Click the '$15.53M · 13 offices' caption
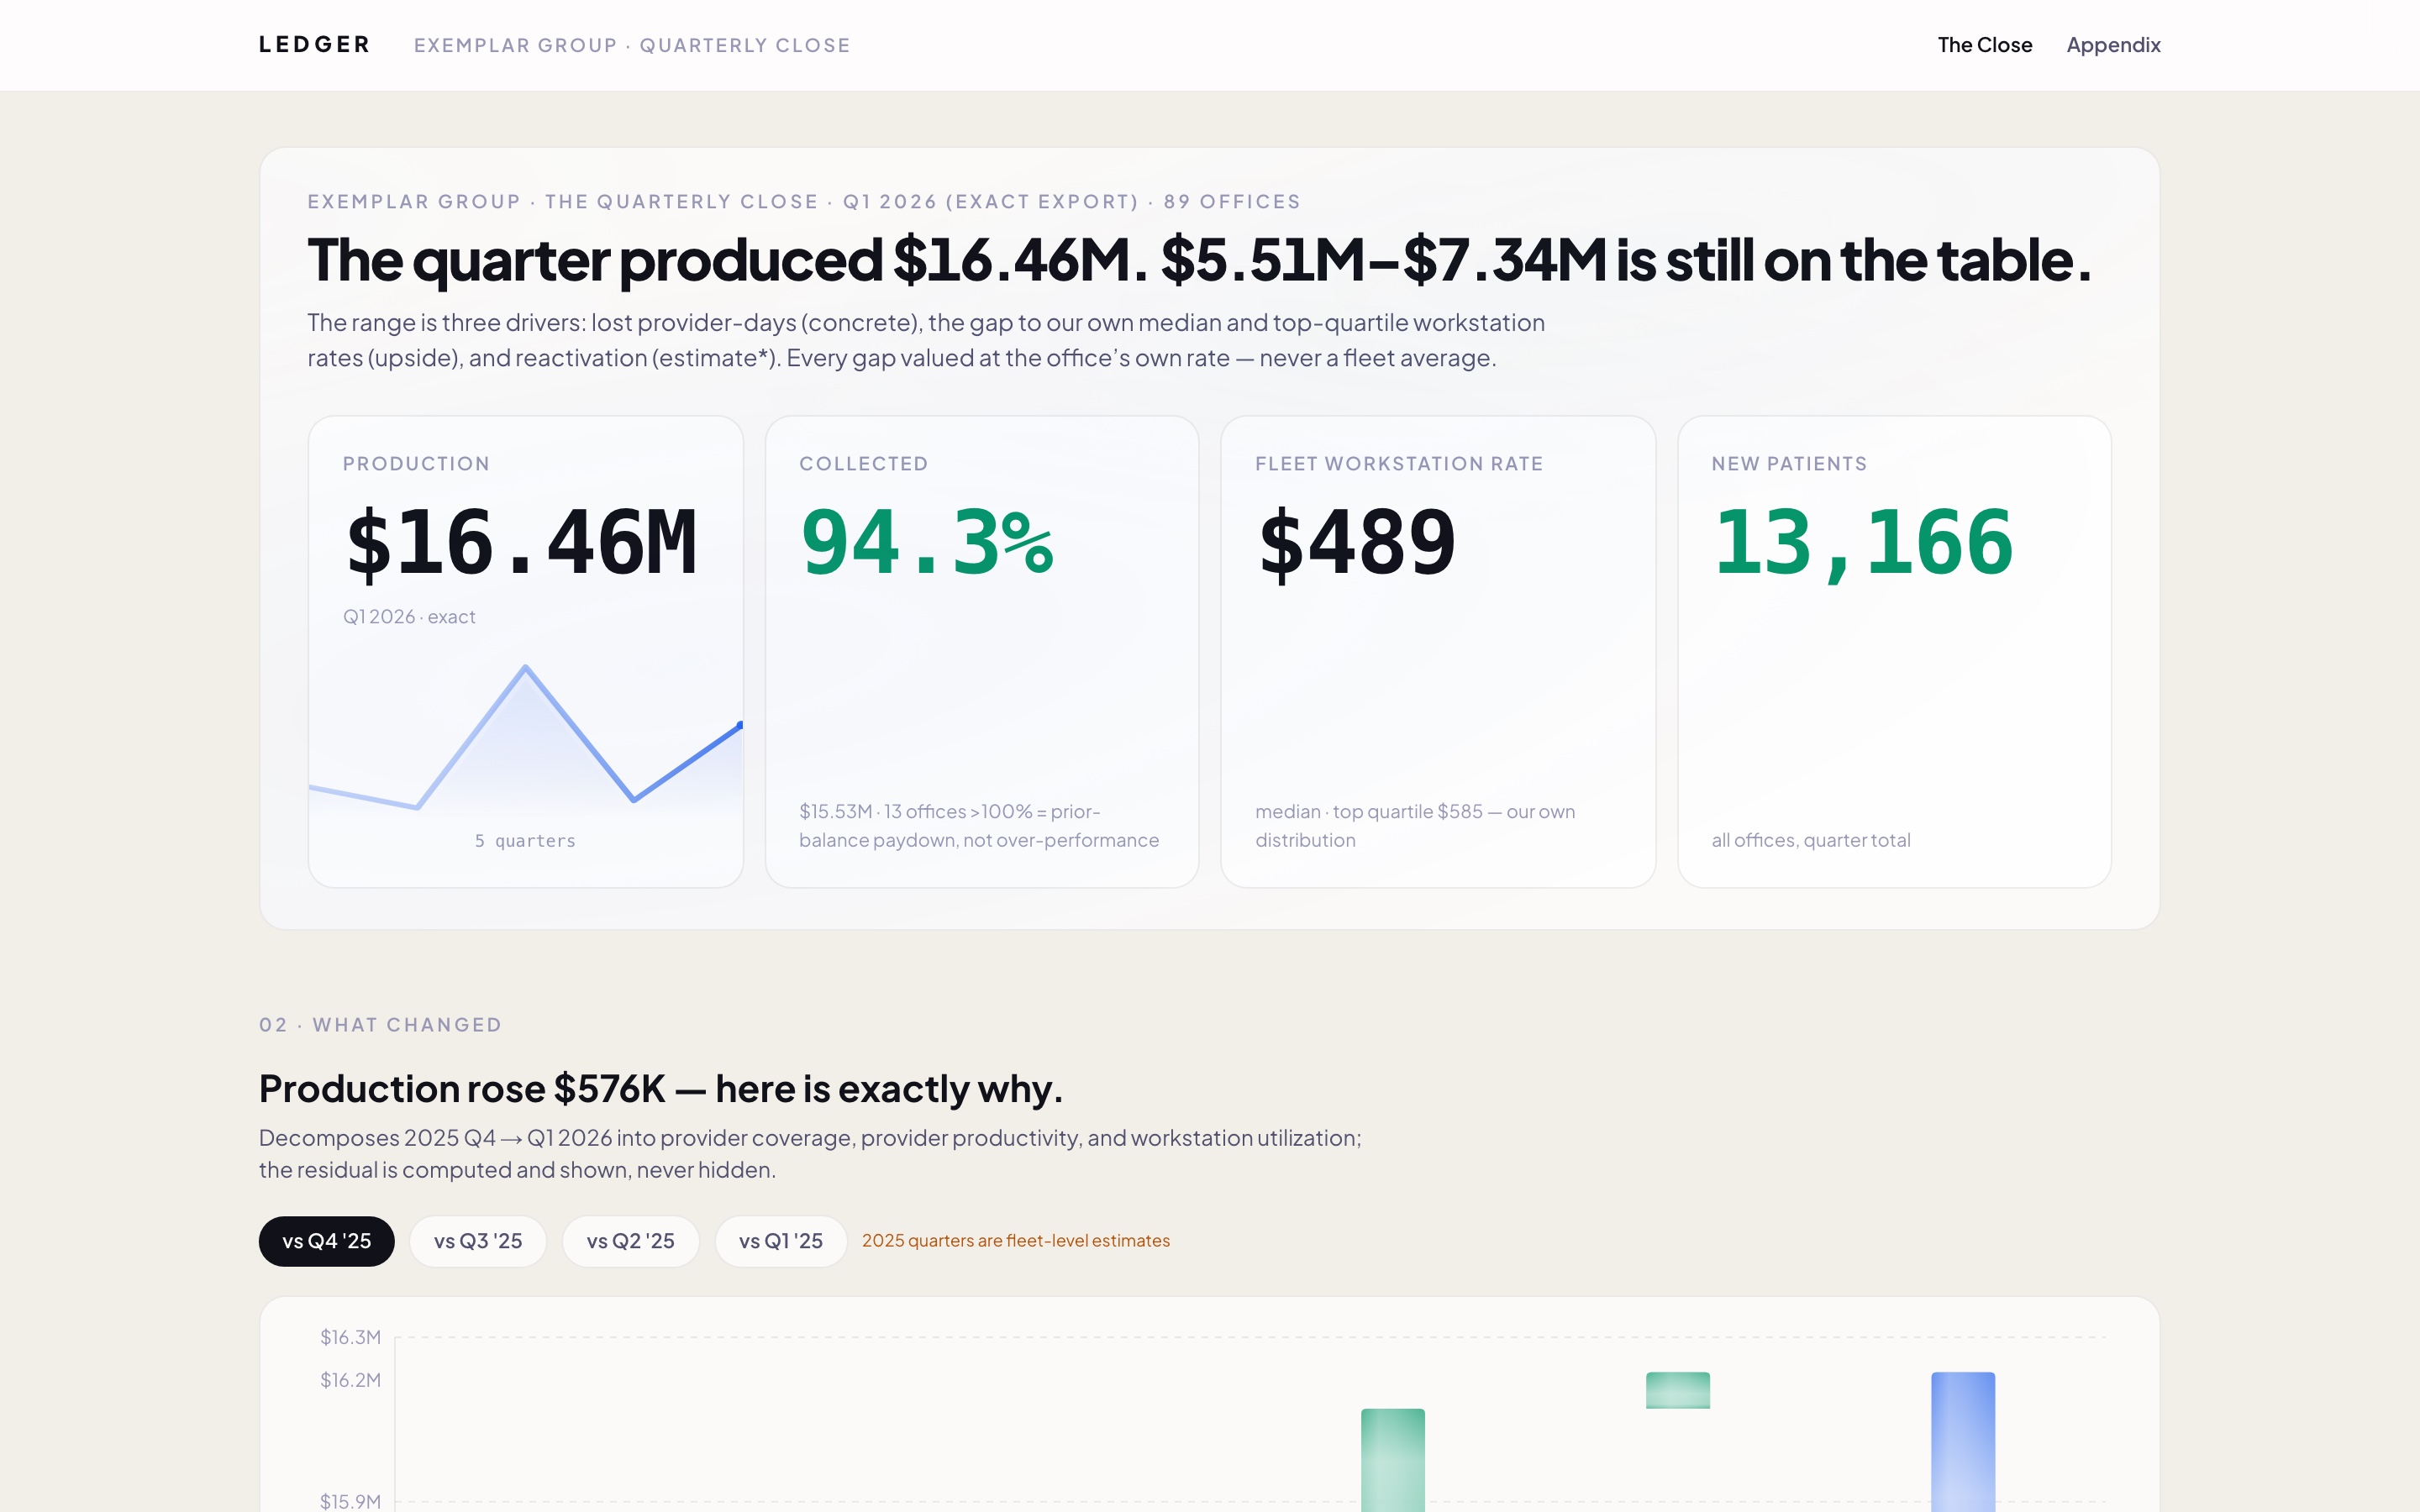The height and width of the screenshot is (1512, 2420). (x=979, y=826)
